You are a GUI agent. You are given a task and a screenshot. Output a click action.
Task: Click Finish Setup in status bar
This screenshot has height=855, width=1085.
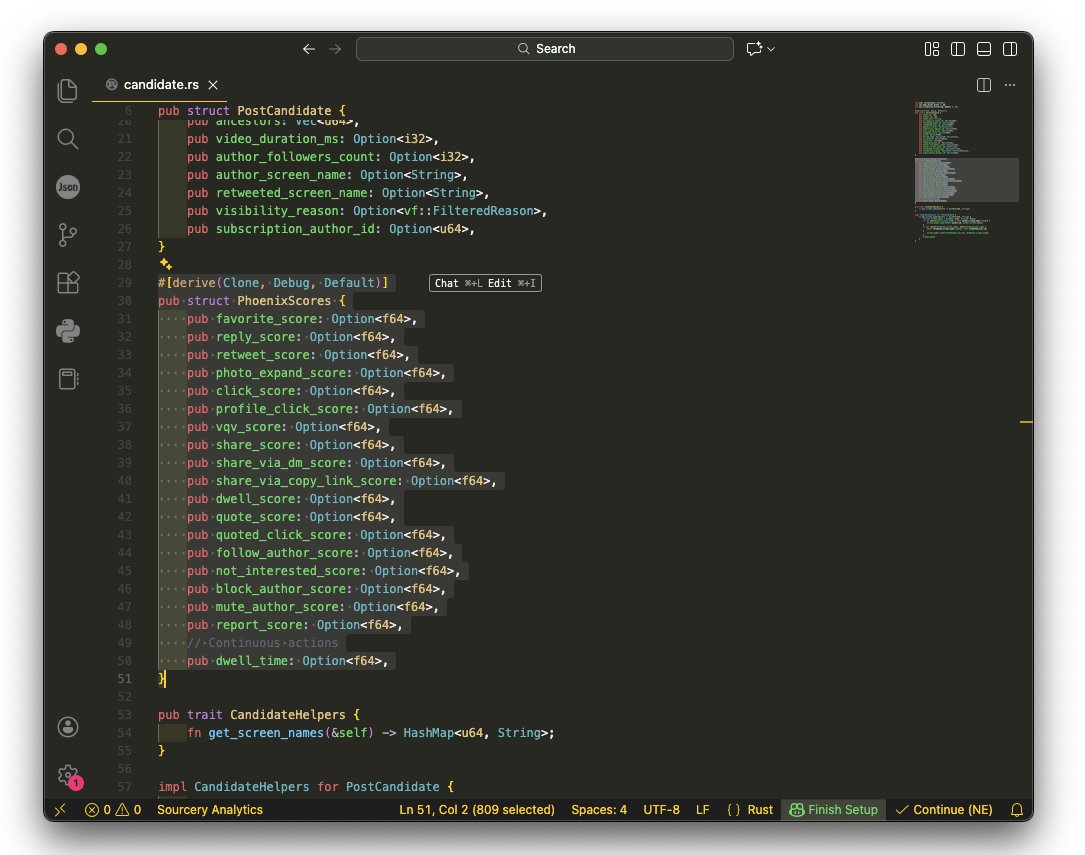pyautogui.click(x=834, y=810)
